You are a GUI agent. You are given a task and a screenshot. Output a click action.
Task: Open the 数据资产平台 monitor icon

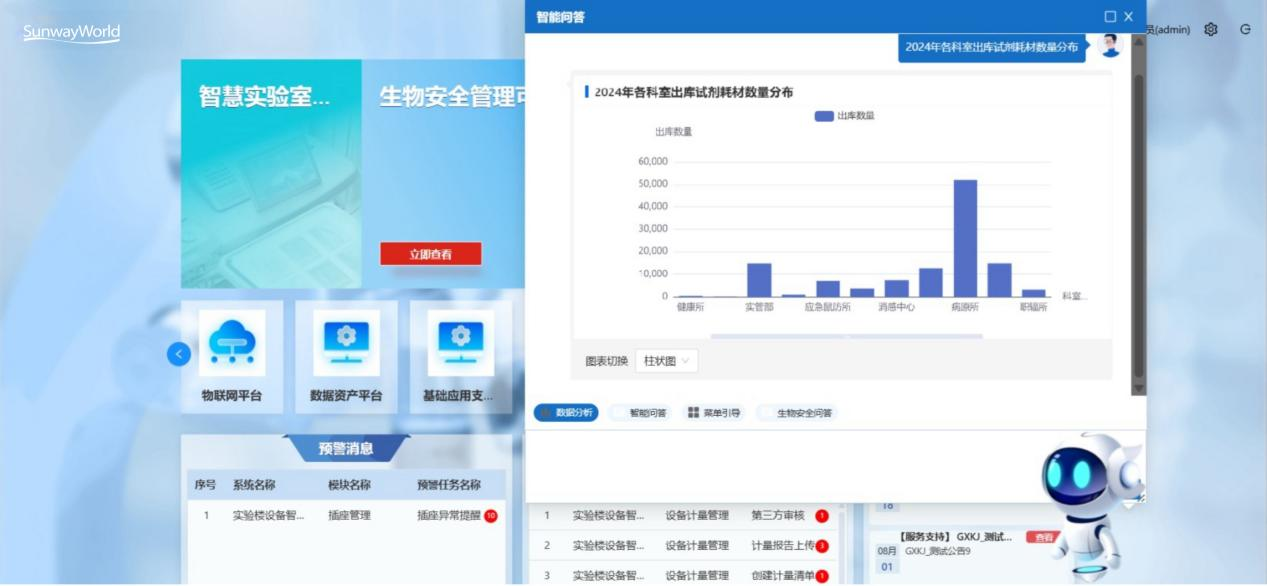tap(346, 343)
